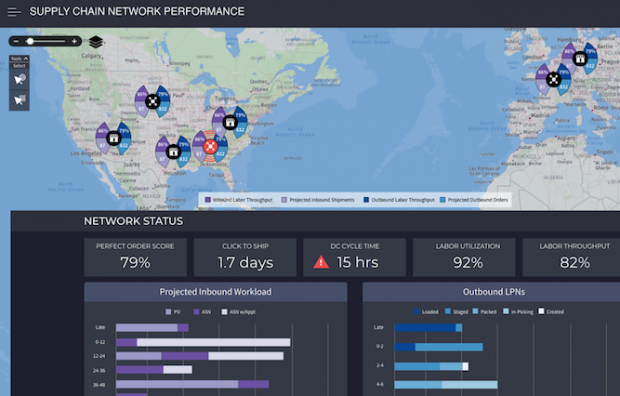Click the Supply Chain Network Performance title

[x=137, y=11]
